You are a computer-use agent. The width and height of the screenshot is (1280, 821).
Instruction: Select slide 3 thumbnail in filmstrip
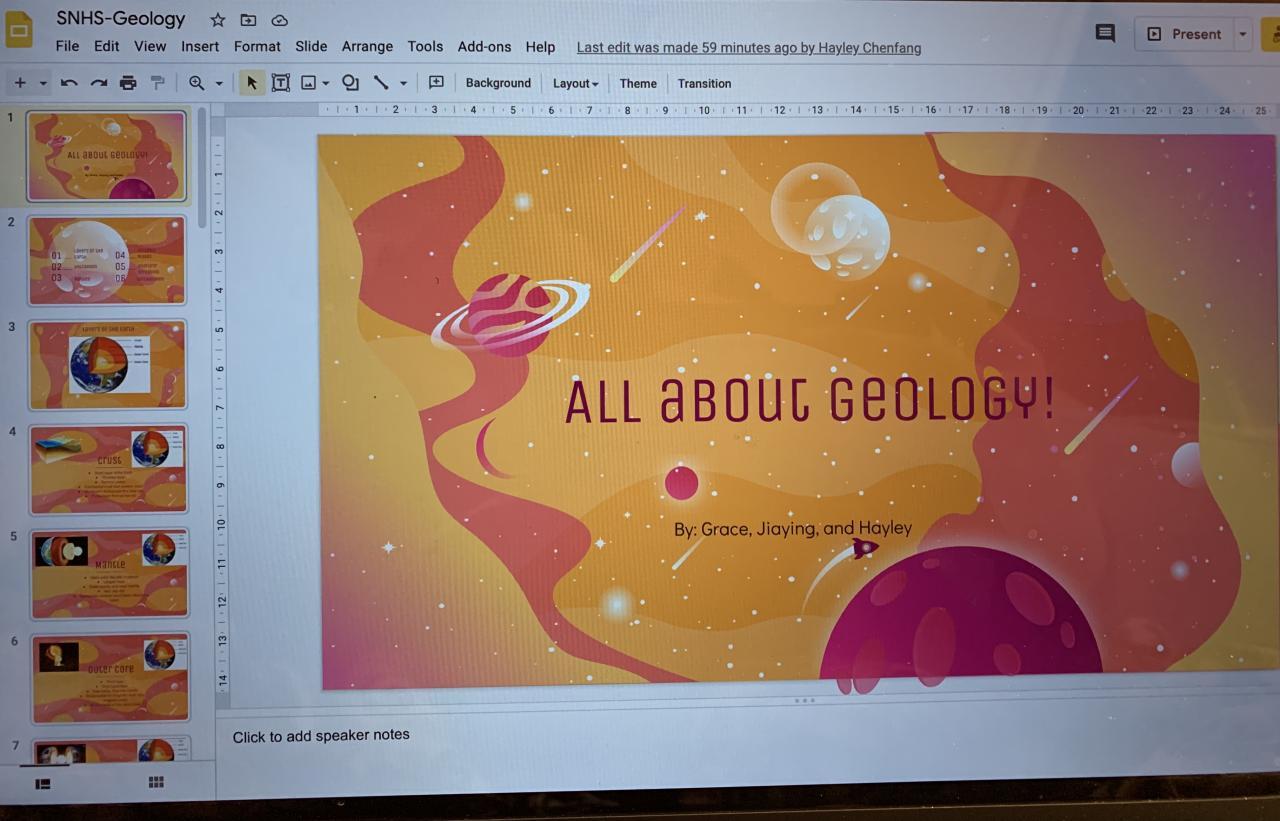click(108, 364)
